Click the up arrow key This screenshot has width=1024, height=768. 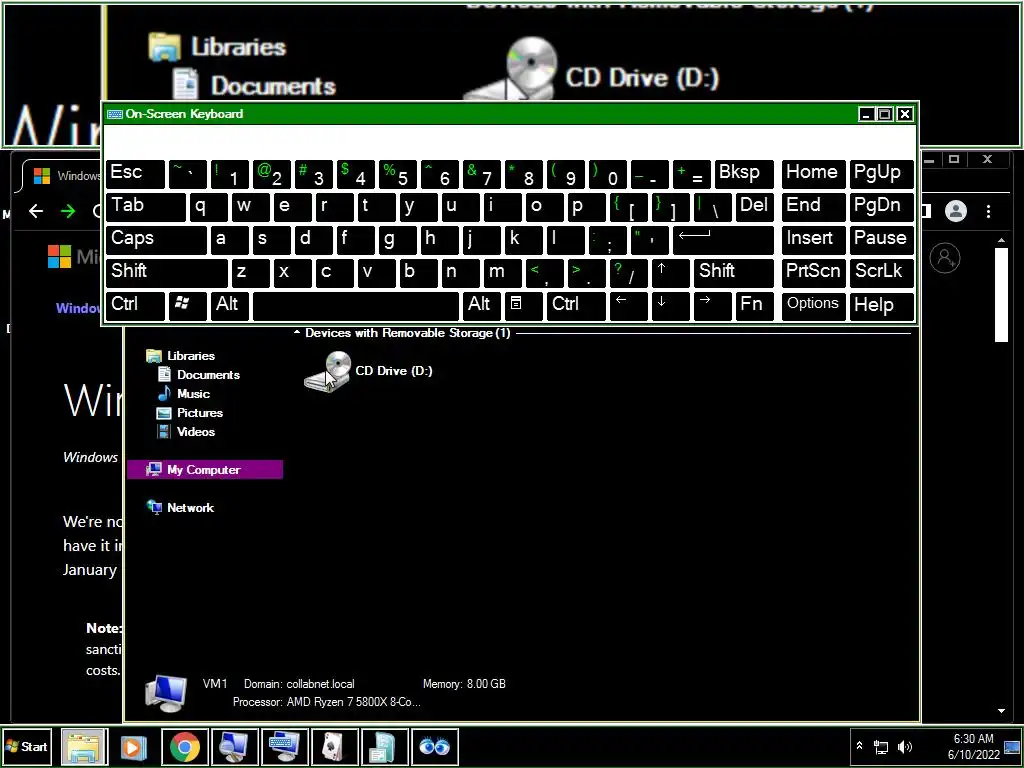[671, 272]
